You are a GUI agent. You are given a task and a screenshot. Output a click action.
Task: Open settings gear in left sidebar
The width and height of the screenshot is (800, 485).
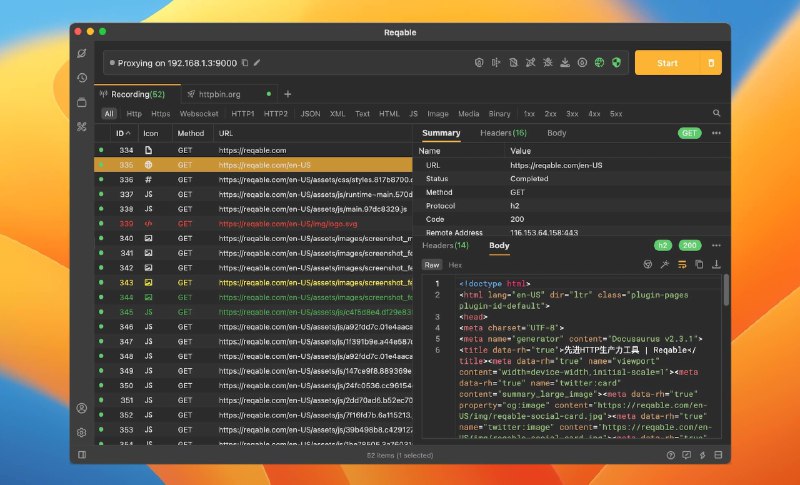click(x=81, y=432)
